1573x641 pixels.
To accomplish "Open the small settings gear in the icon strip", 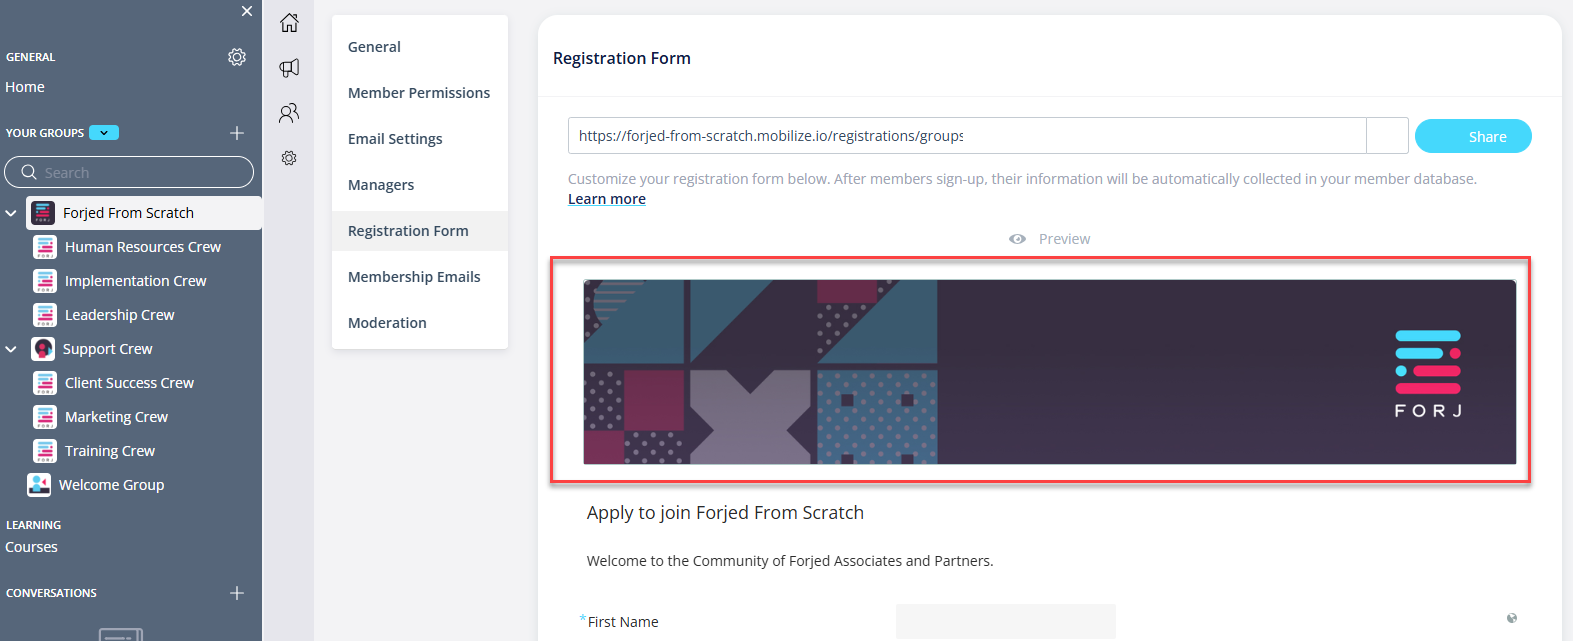I will tap(289, 158).
